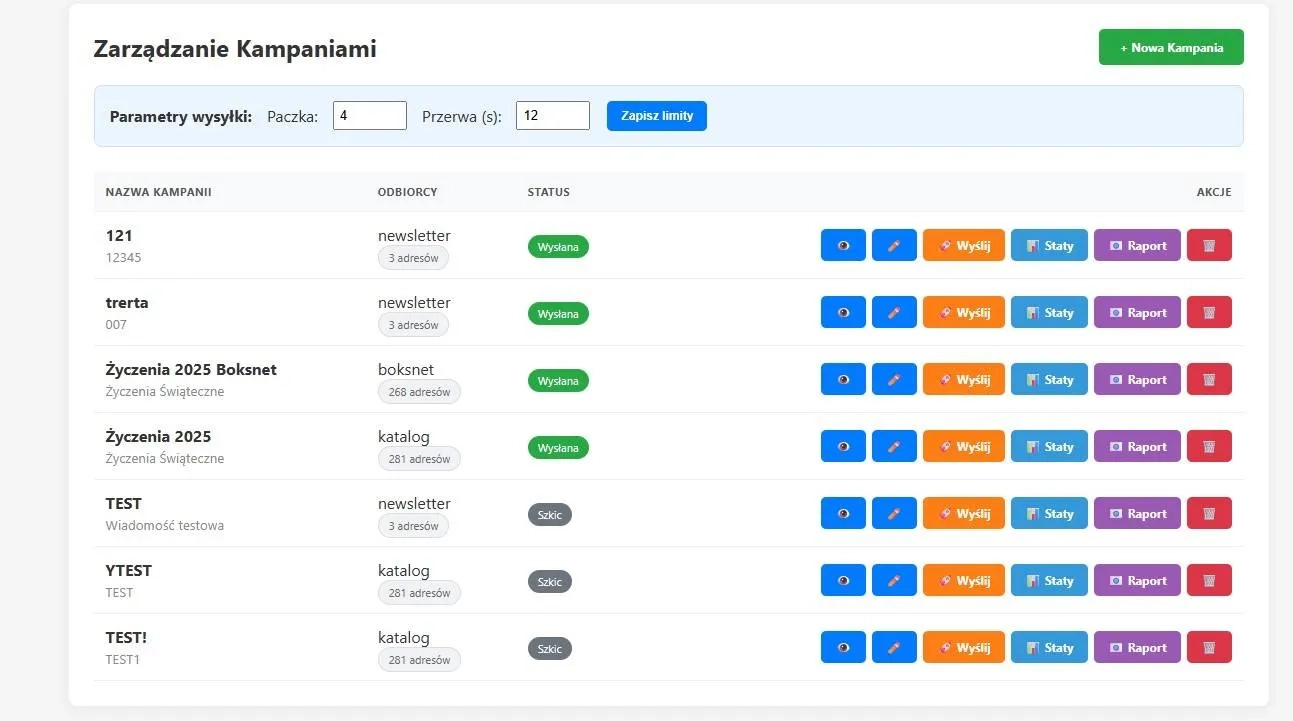The width and height of the screenshot is (1293, 721).
Task: Delete the Życzenia 2025 Boksnet campaign via trash icon
Action: pyautogui.click(x=1209, y=380)
